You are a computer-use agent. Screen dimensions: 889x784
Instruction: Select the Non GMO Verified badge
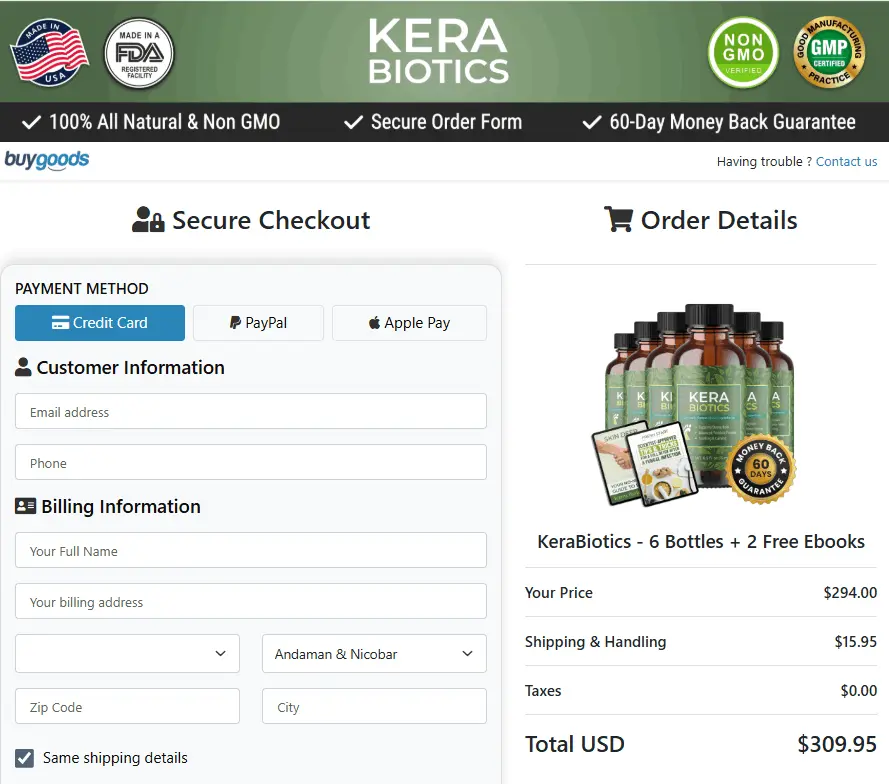pos(743,53)
